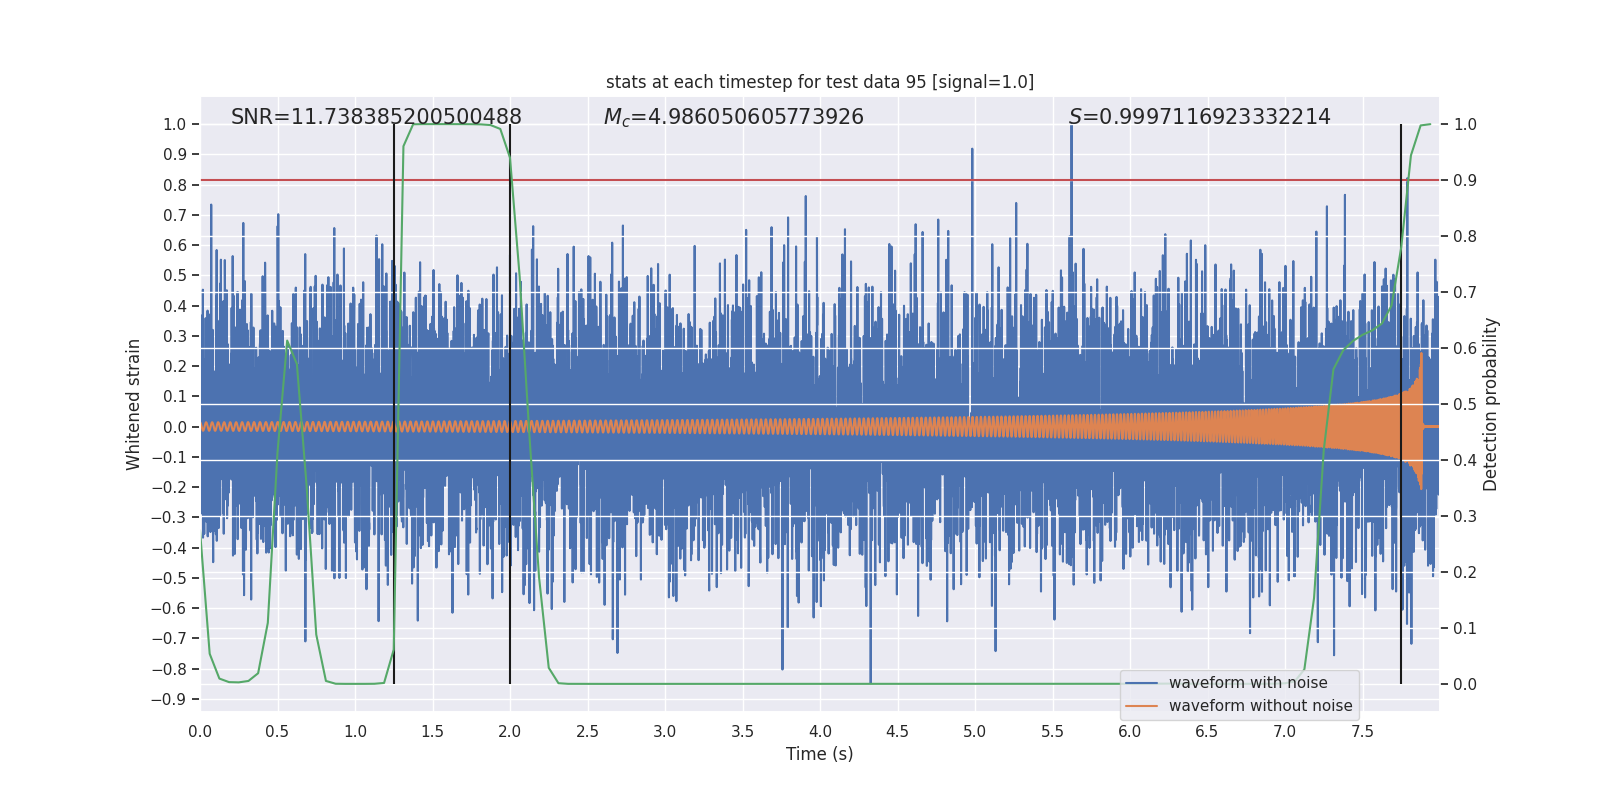The width and height of the screenshot is (1600, 800).
Task: Click the 'waveform with noise' legend label
Action: click(1248, 683)
